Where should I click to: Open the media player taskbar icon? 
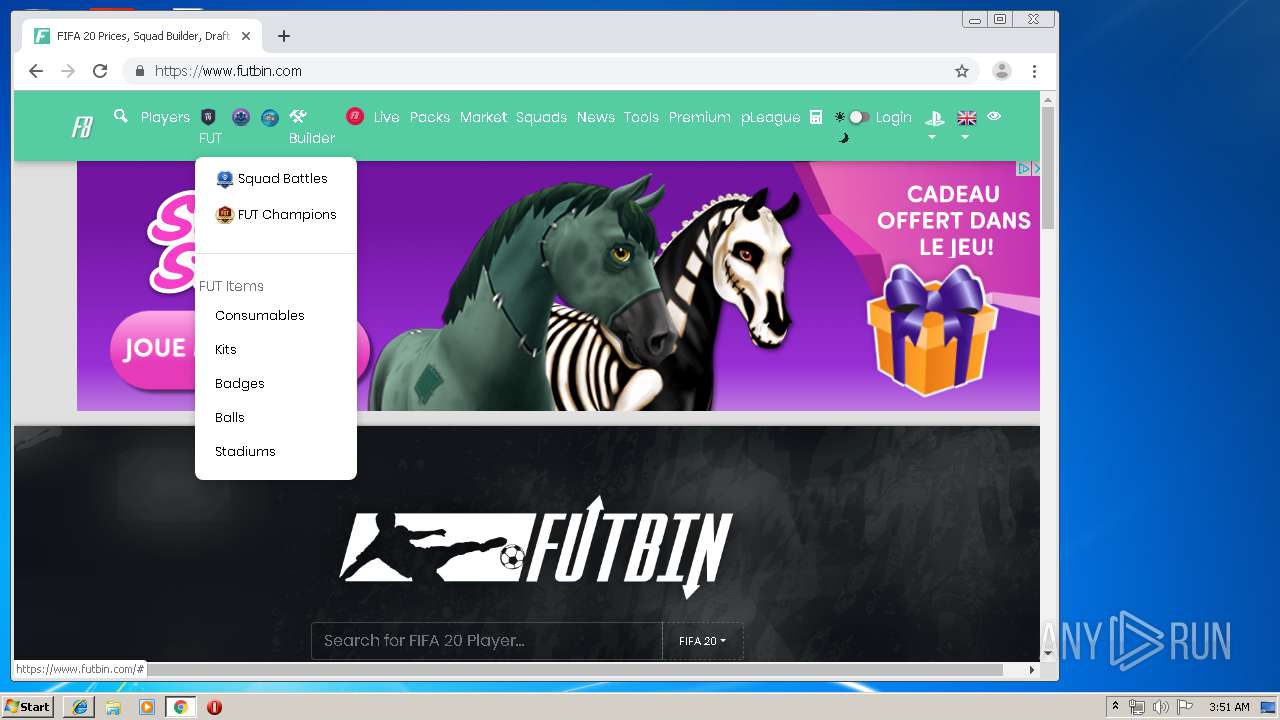coord(147,707)
